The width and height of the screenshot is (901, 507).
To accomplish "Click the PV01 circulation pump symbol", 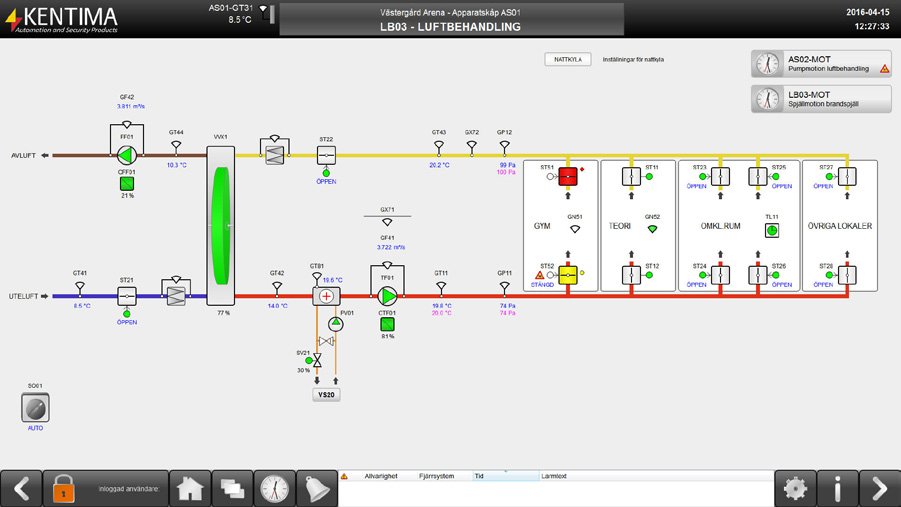I will (336, 325).
